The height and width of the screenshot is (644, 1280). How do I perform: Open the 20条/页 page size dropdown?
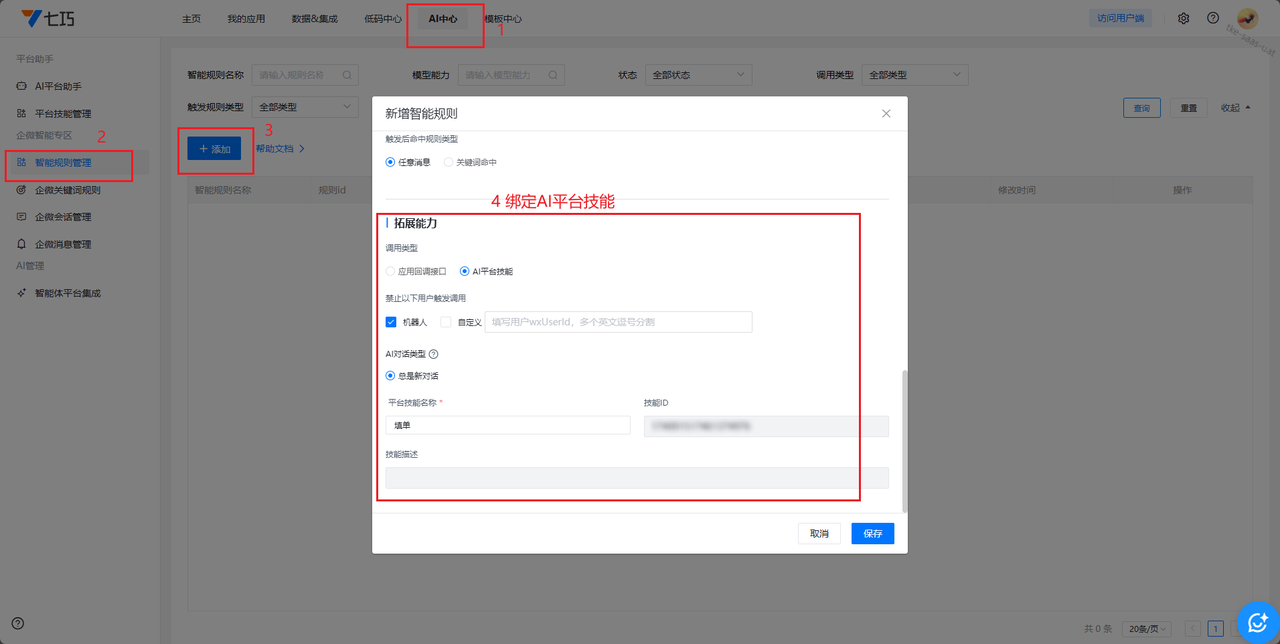(x=1147, y=629)
